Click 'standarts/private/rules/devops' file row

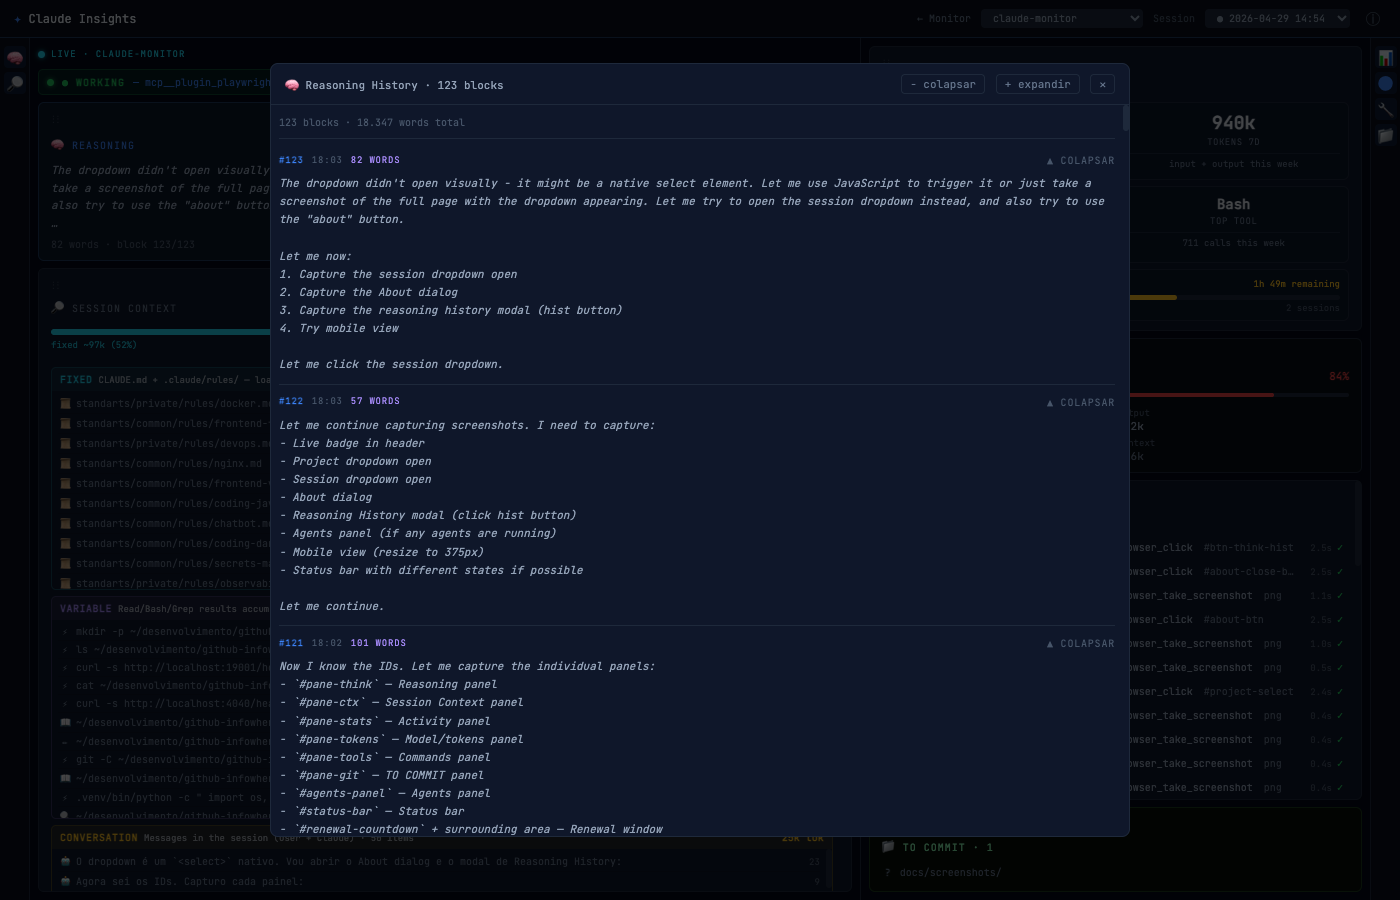pyautogui.click(x=165, y=444)
